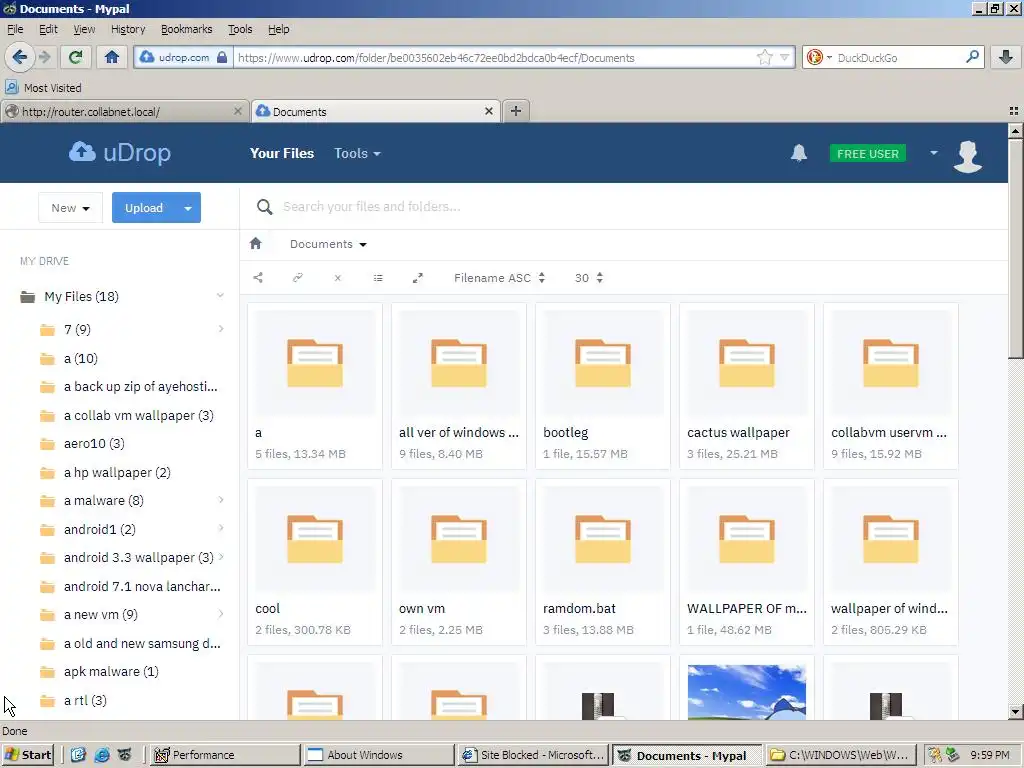Open the account dropdown arrow near FREE USER
Screen dimensions: 1024x768
(x=934, y=153)
